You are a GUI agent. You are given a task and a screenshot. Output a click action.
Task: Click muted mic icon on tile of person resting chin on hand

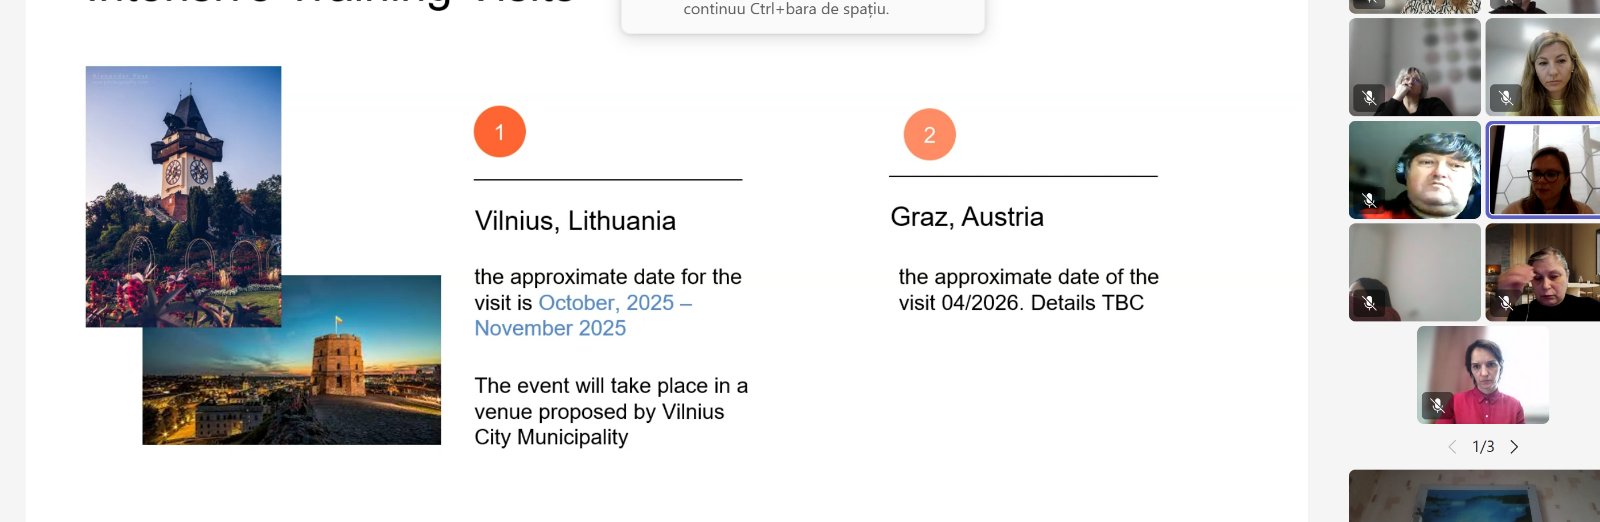[1369, 97]
